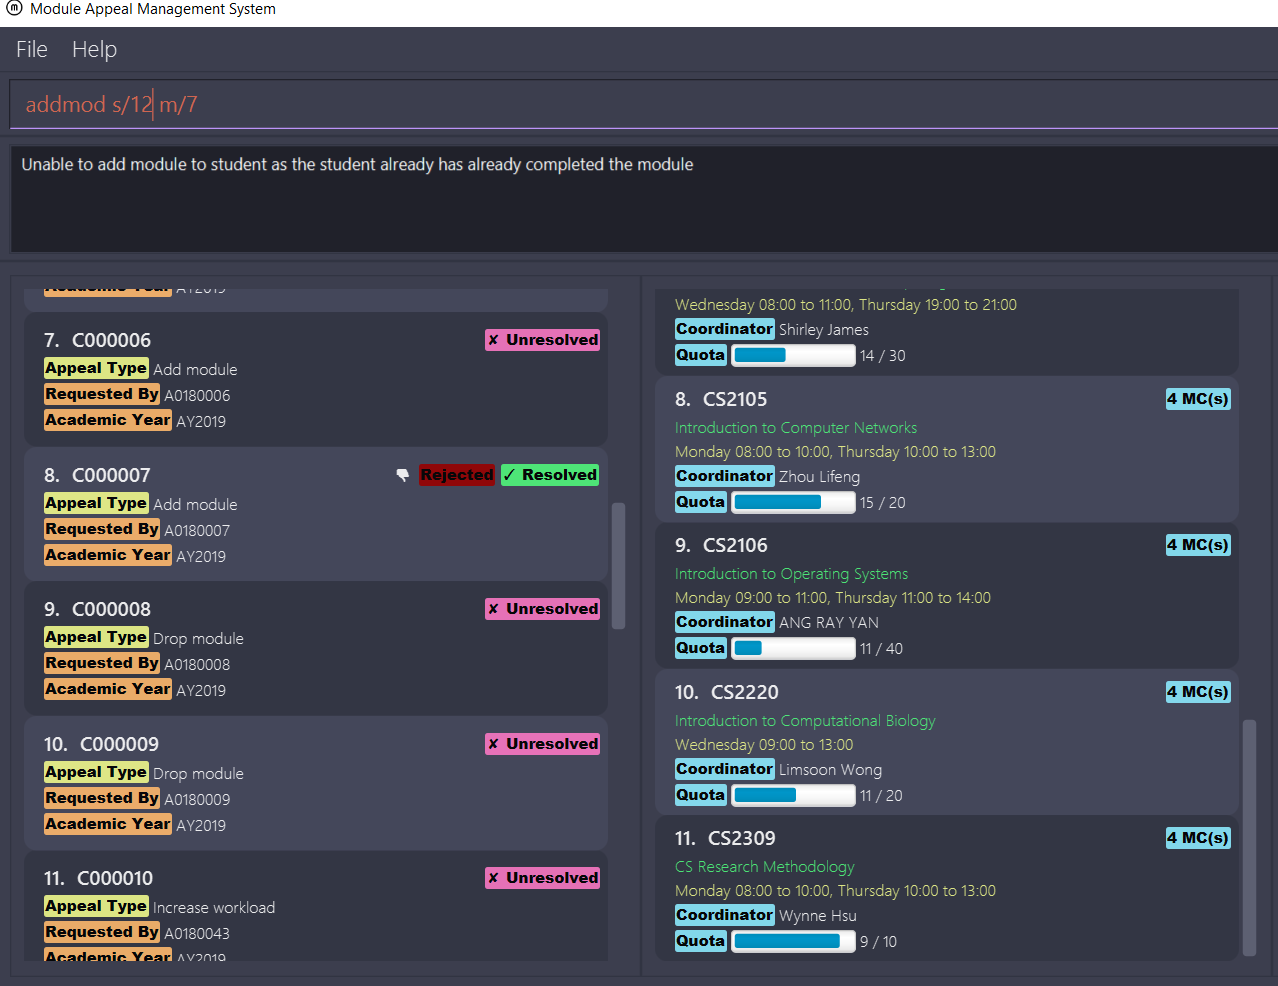Click the CS2106 quota progress bar 11 / 40
The image size is (1278, 986).
pyautogui.click(x=793, y=648)
